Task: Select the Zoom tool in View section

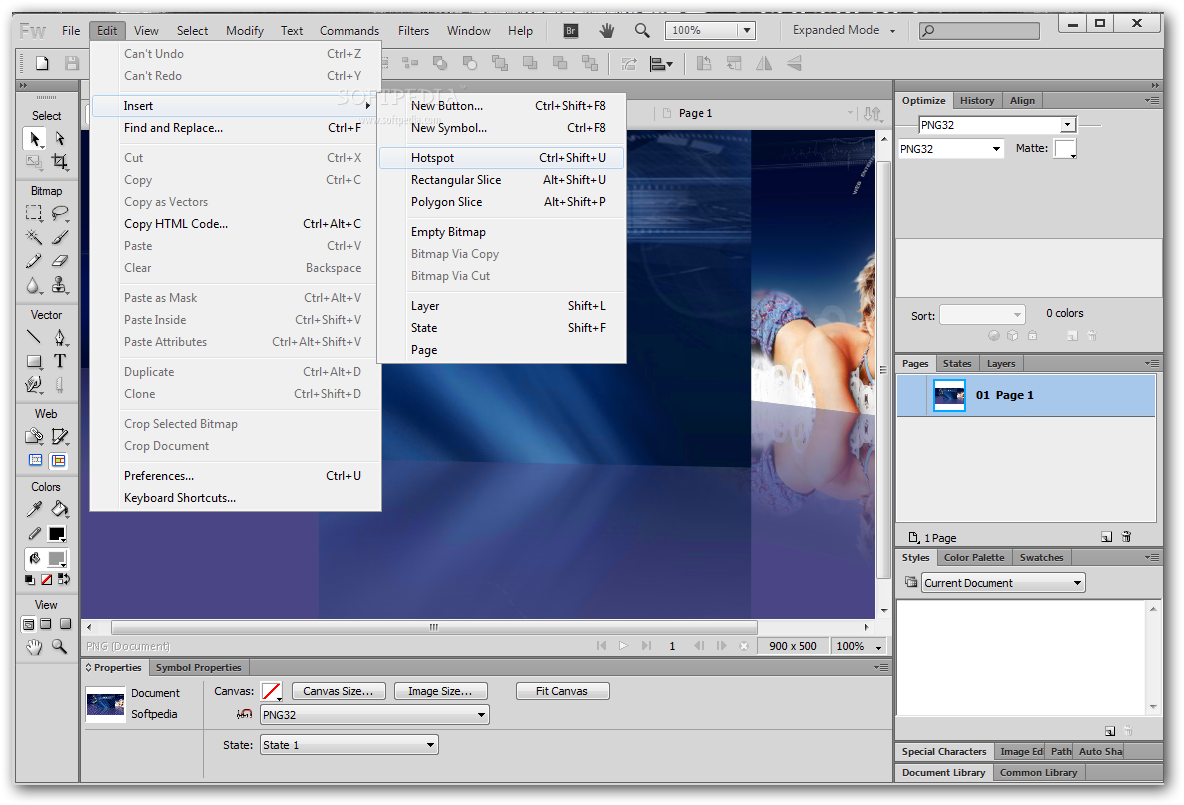Action: click(x=60, y=647)
